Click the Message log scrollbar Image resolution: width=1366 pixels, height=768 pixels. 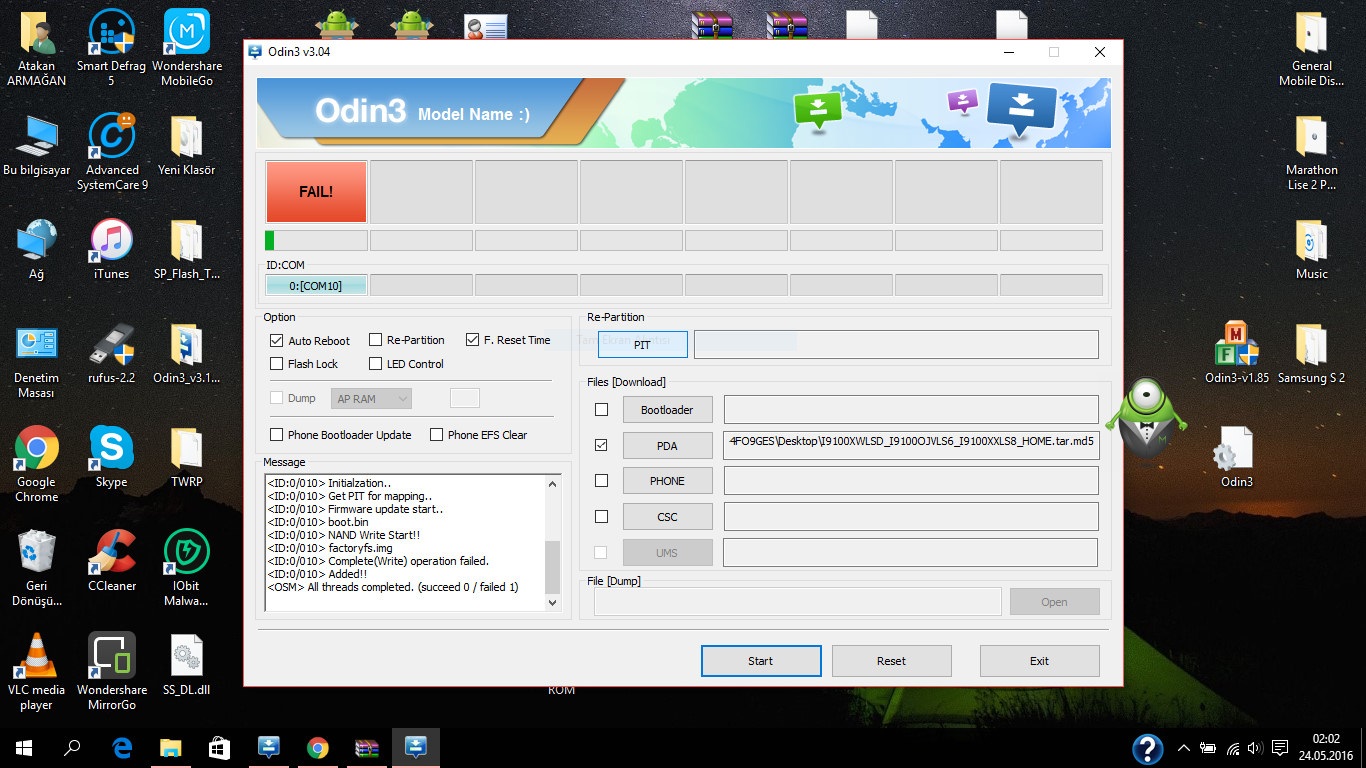pos(553,542)
